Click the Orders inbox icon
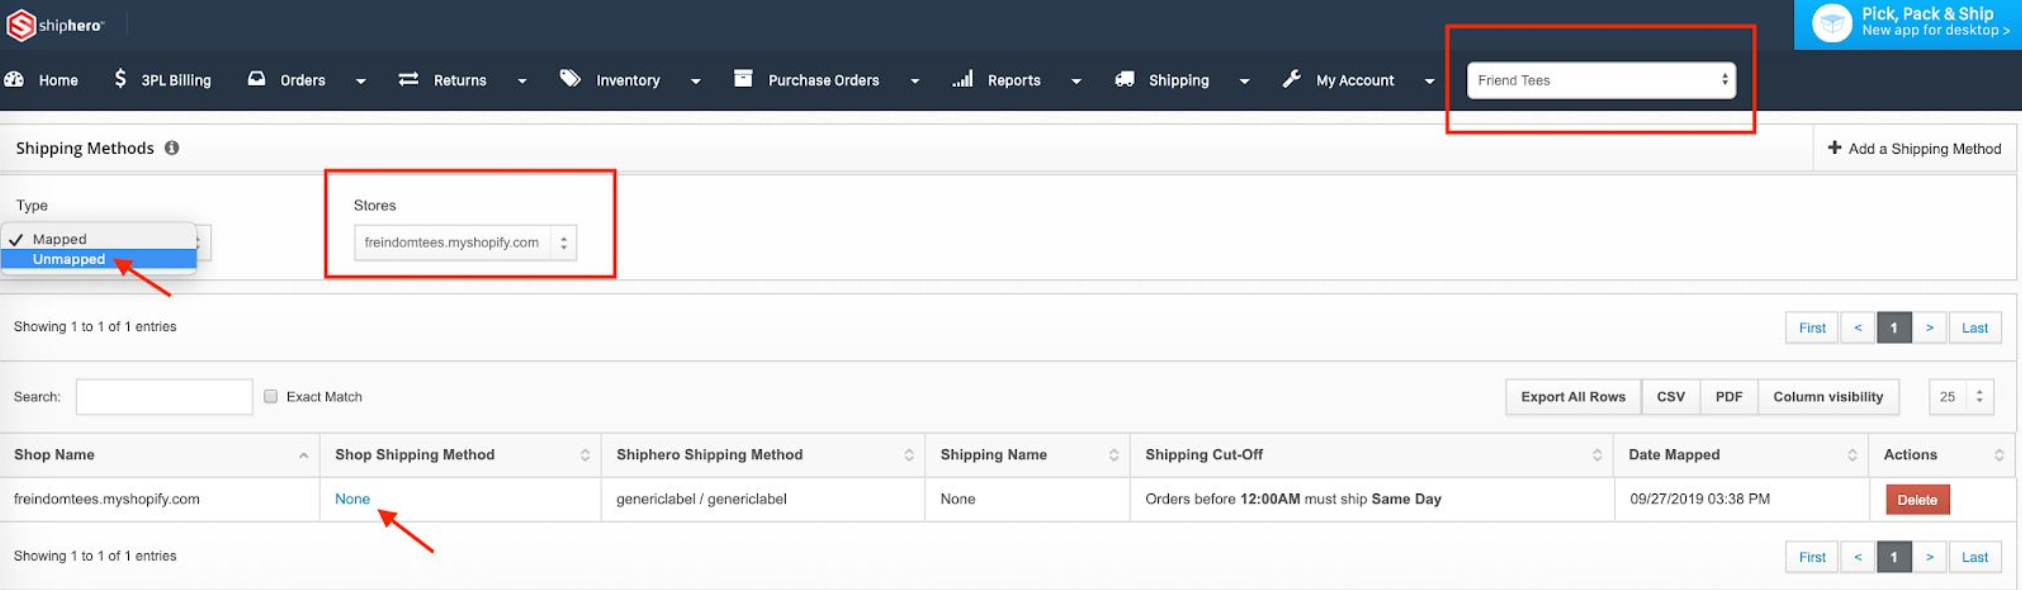The image size is (2022, 590). (257, 79)
